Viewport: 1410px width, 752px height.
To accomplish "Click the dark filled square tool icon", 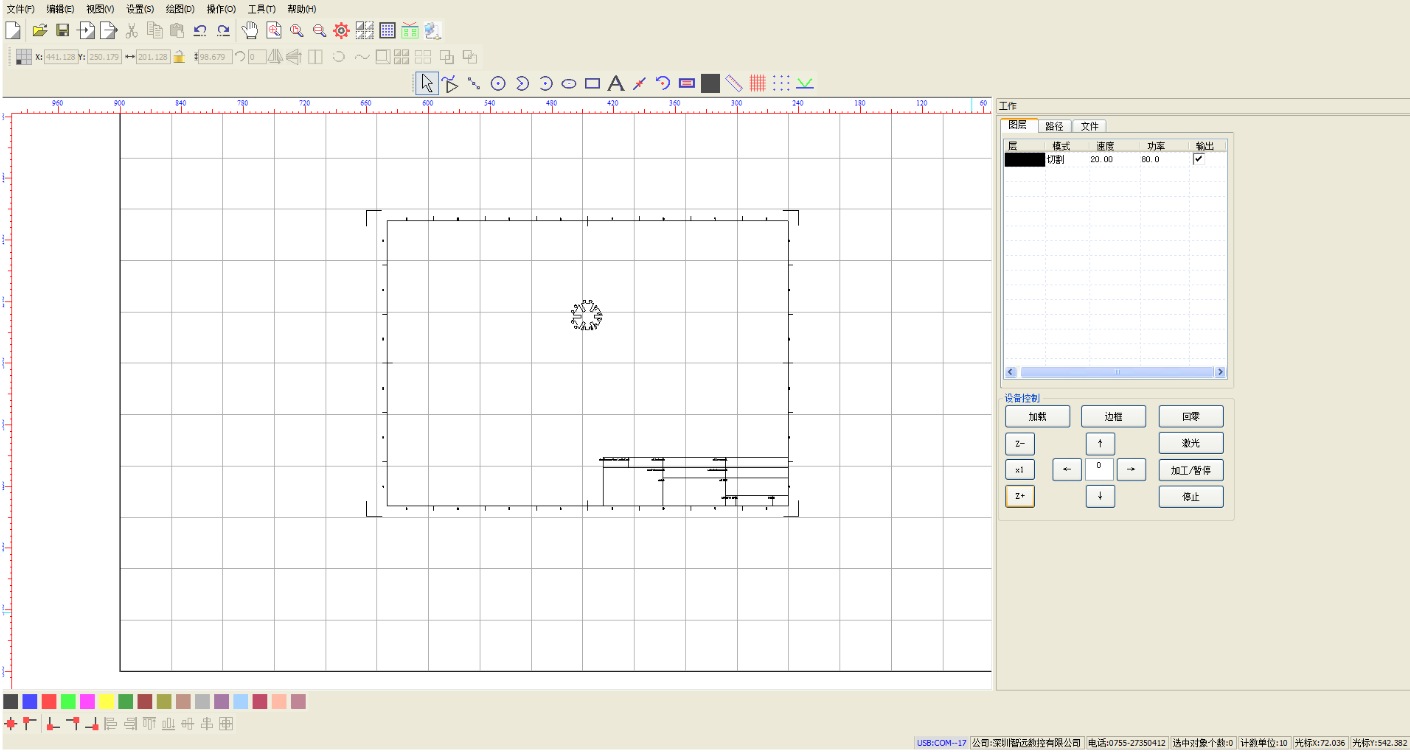I will [x=710, y=83].
